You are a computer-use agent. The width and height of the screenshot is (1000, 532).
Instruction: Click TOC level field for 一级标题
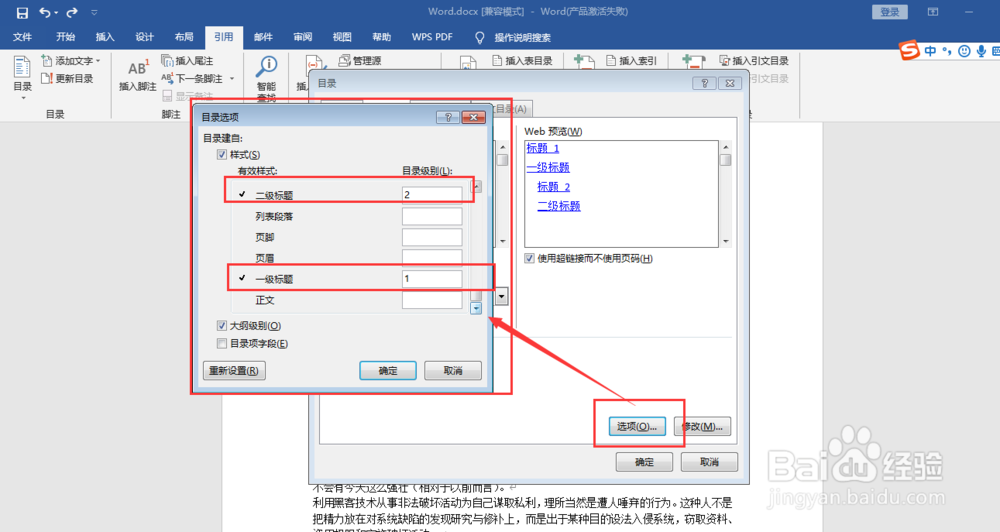click(x=432, y=279)
